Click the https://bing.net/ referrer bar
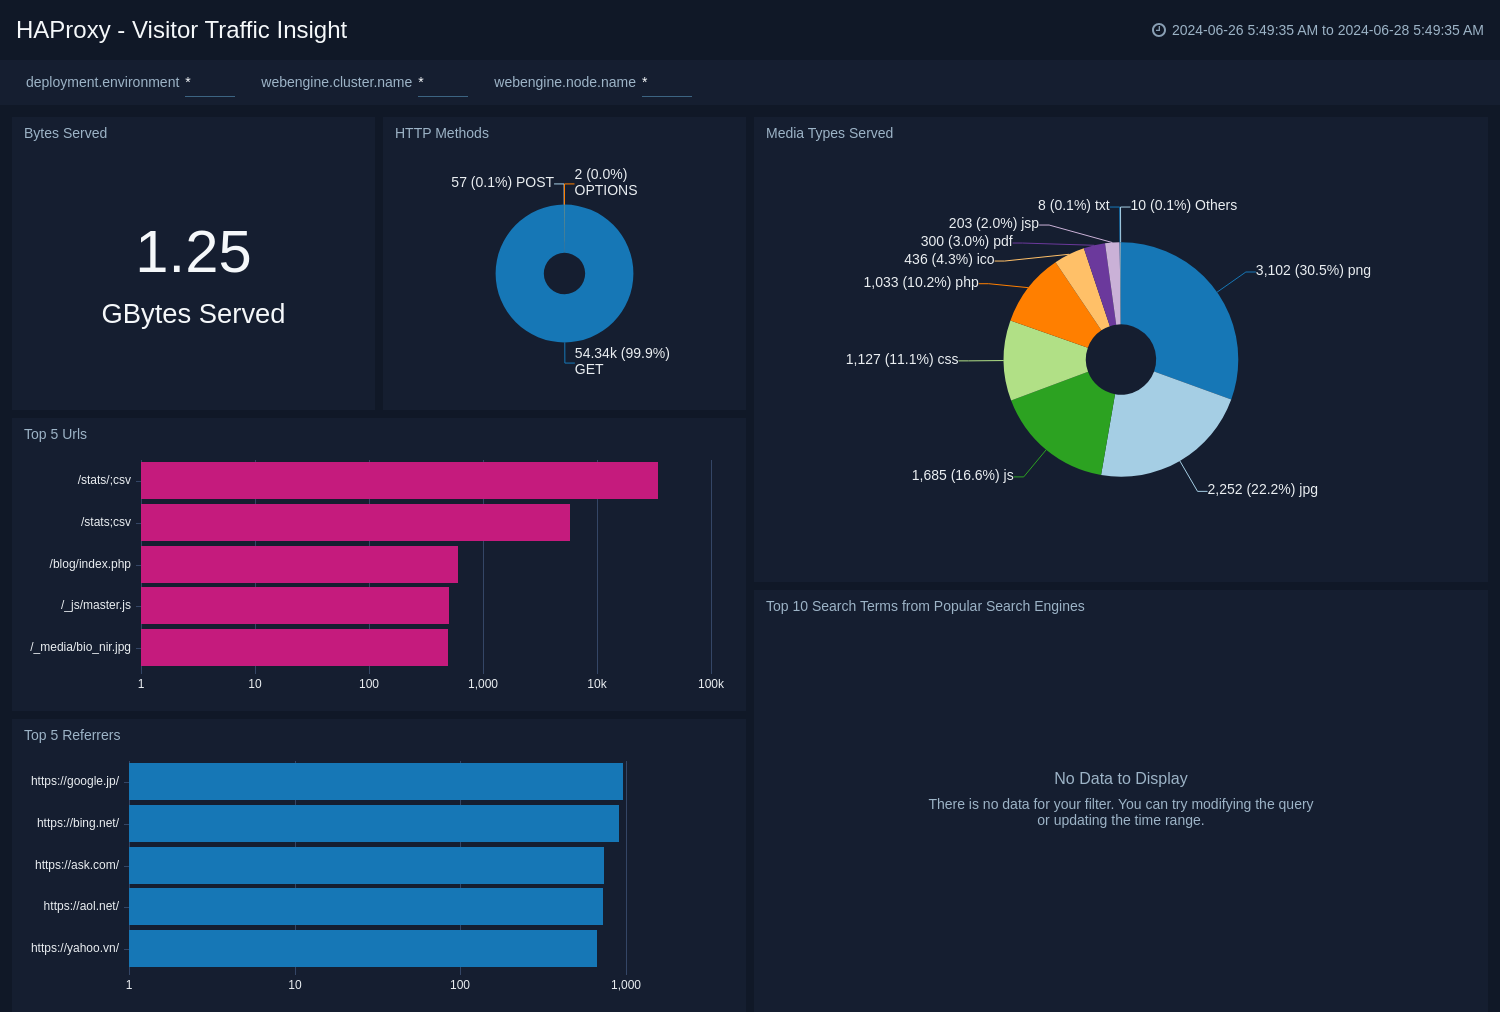 [374, 823]
